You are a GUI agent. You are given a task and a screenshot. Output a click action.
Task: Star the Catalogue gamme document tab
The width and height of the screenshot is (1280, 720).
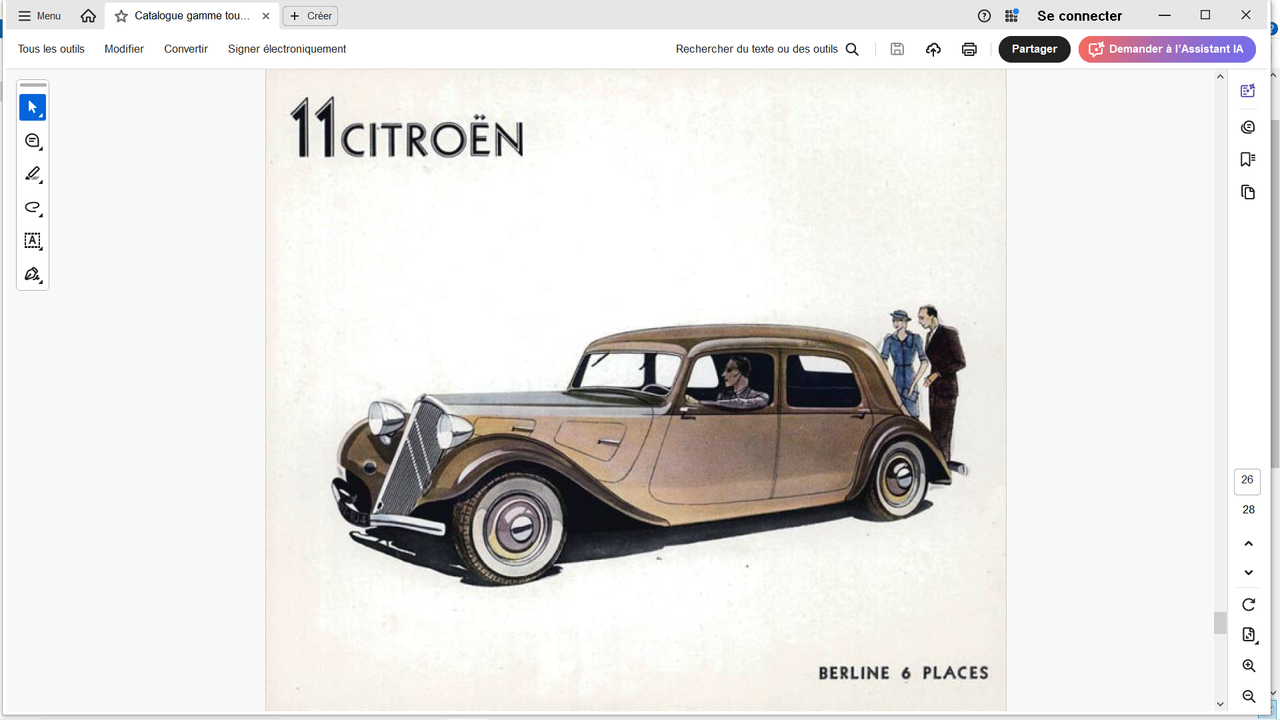121,16
